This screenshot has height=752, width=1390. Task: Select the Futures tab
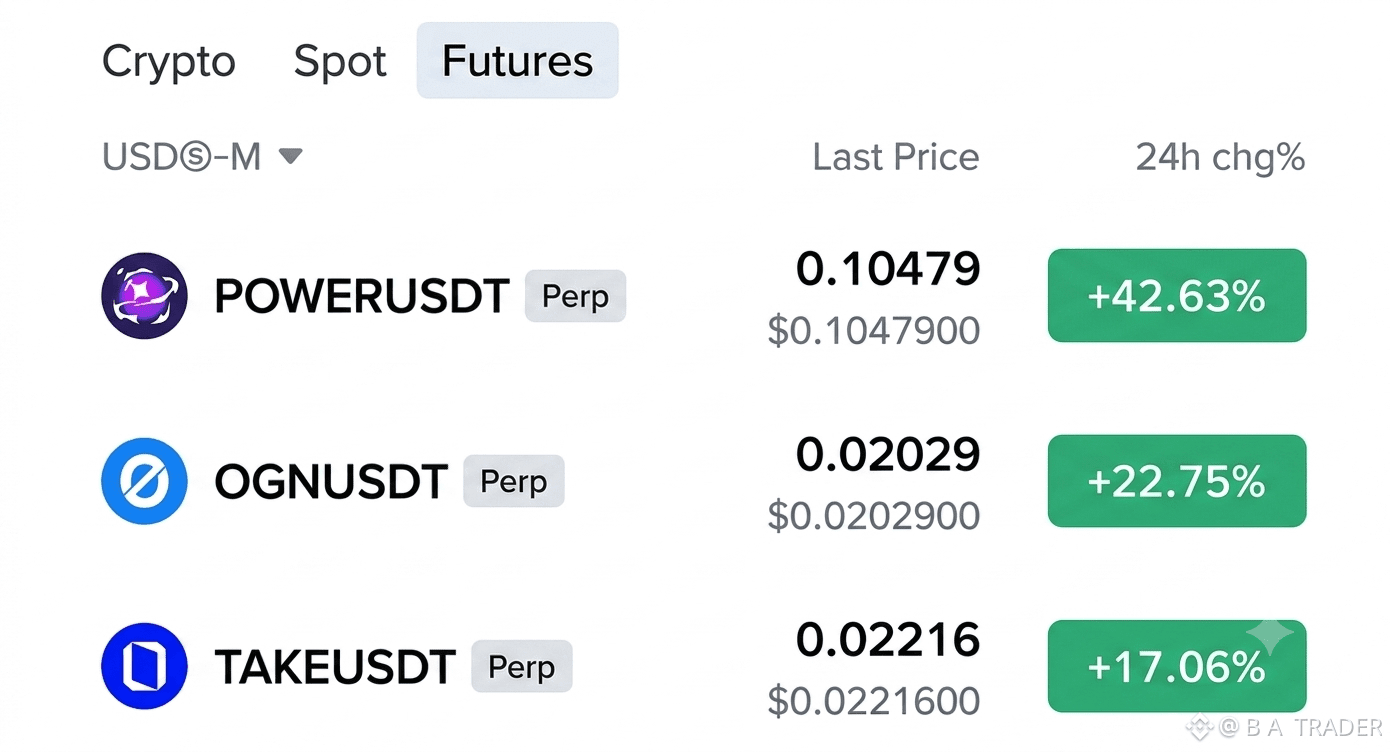[x=517, y=61]
